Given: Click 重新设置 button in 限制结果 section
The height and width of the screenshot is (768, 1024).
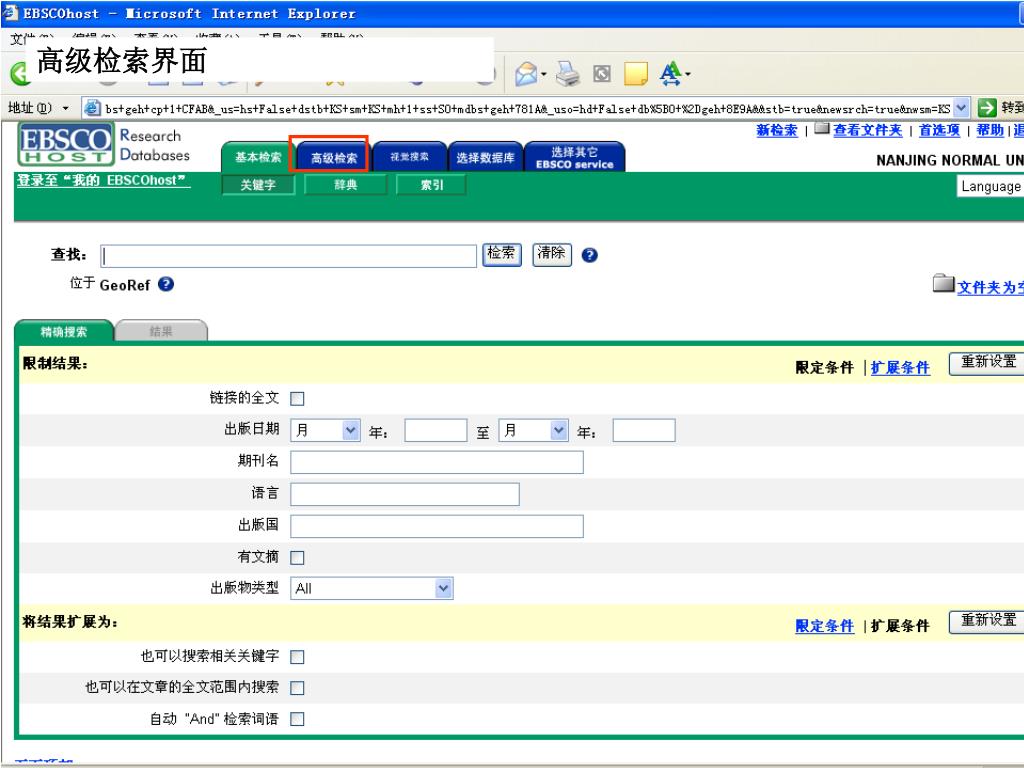Looking at the screenshot, I should click(x=987, y=363).
